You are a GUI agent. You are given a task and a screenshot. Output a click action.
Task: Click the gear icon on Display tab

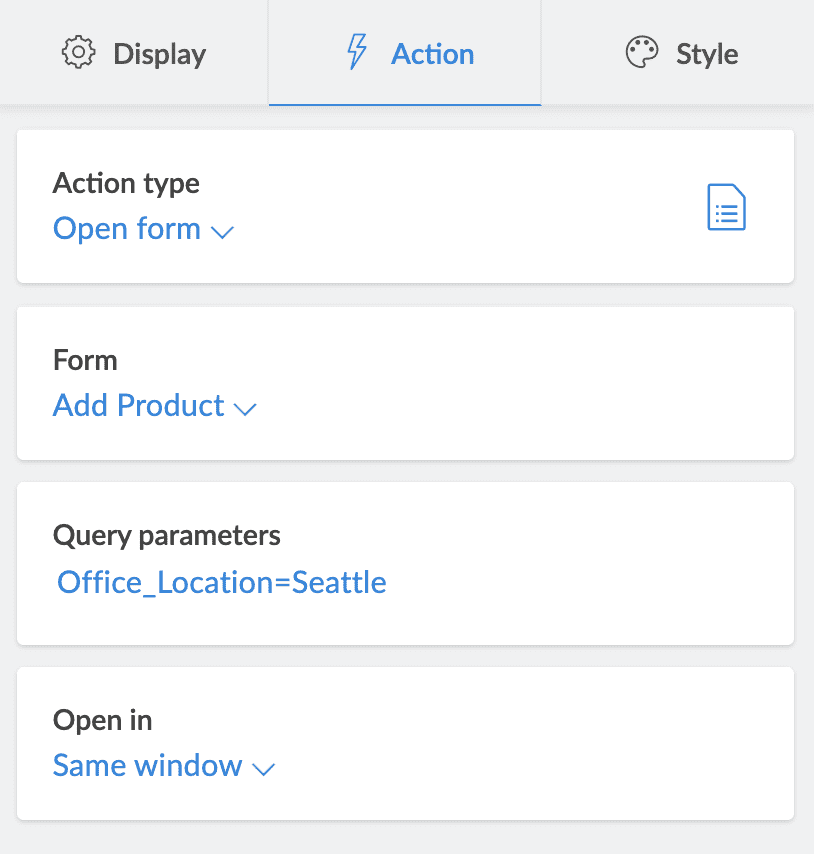tap(78, 53)
